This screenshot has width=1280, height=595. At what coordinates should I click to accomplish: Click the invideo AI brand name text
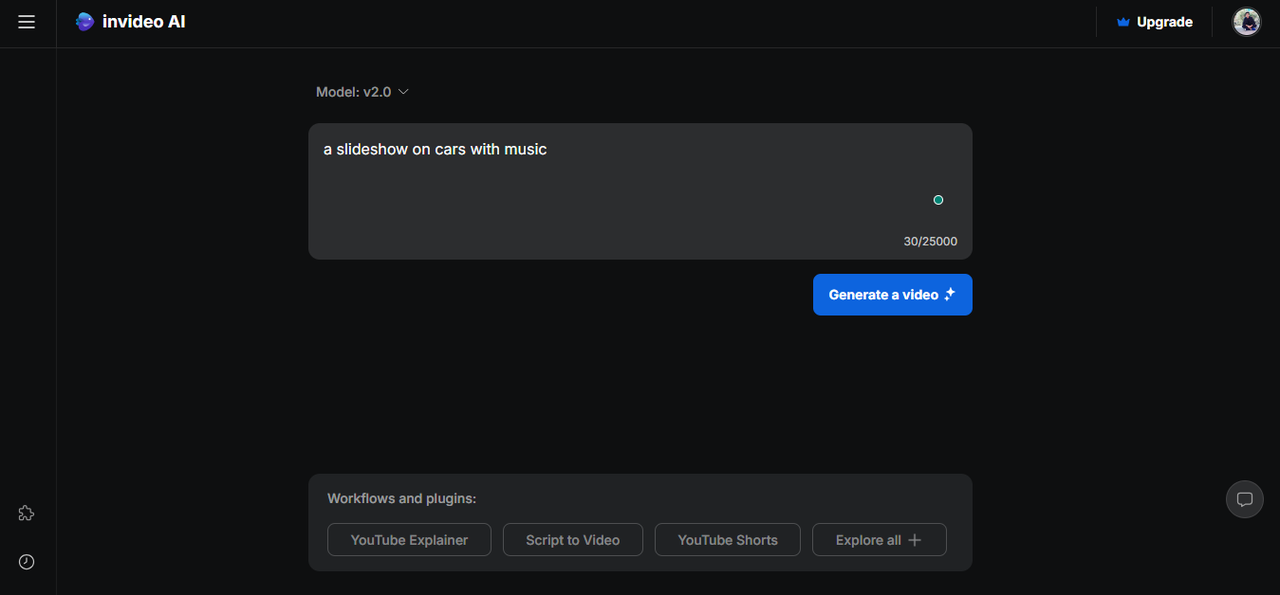[144, 22]
